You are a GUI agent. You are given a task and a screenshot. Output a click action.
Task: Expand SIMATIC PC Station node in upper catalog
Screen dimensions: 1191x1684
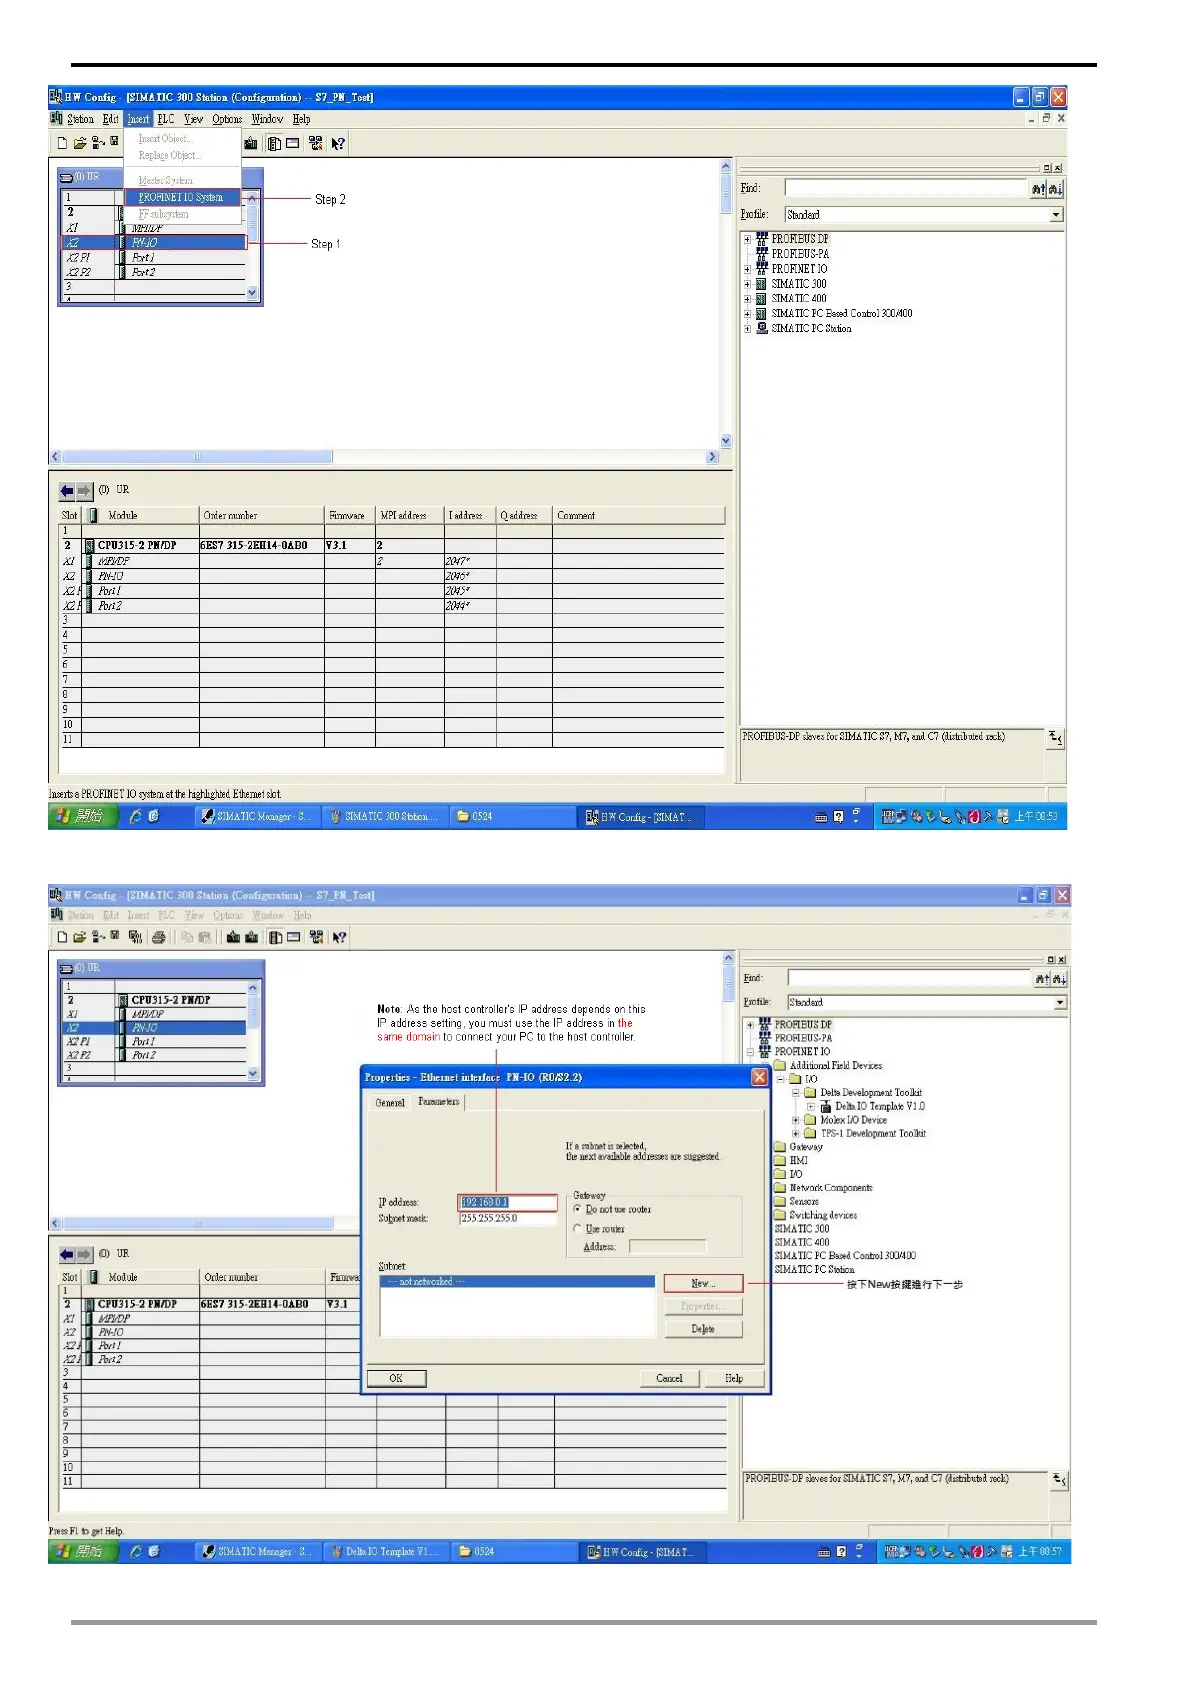pyautogui.click(x=747, y=328)
